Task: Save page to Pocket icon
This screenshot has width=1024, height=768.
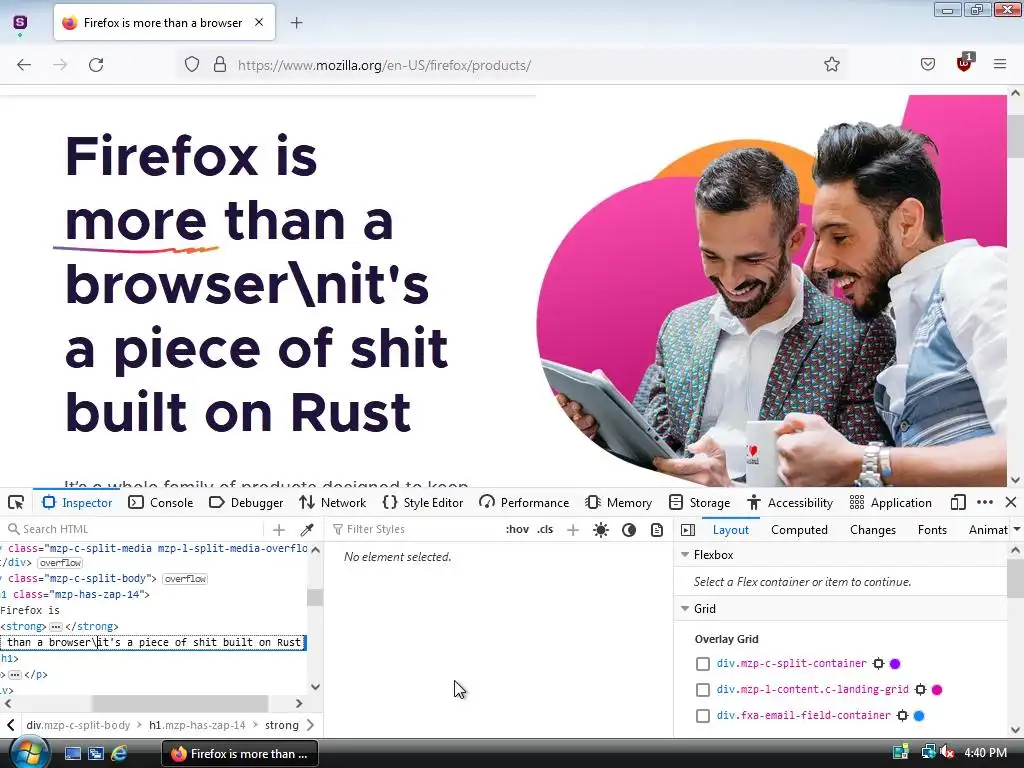Action: point(927,64)
